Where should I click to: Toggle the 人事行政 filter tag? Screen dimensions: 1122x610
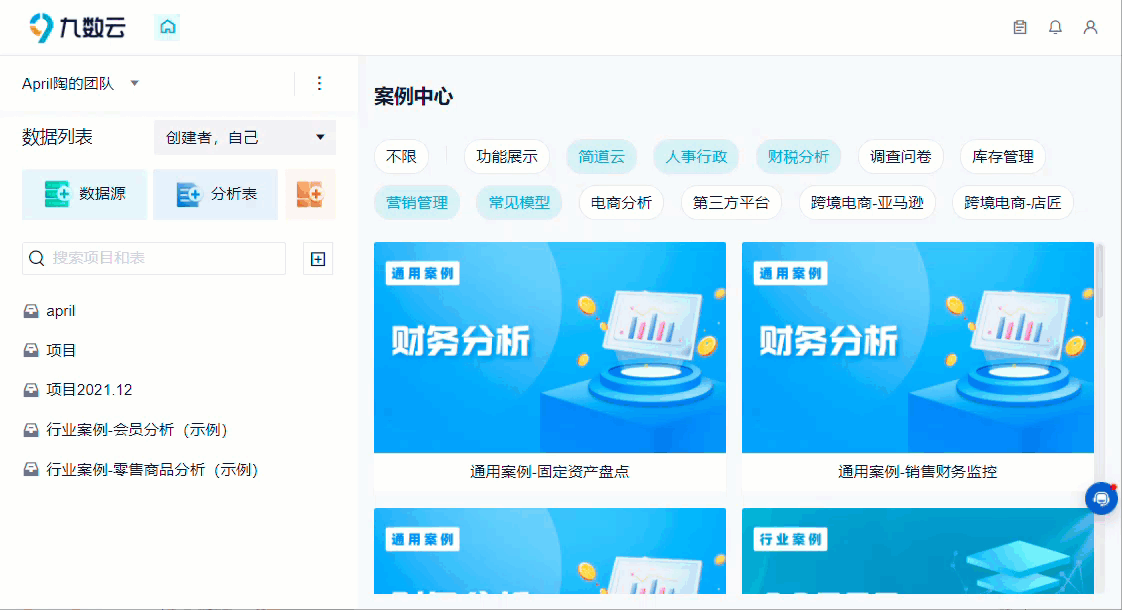point(696,156)
